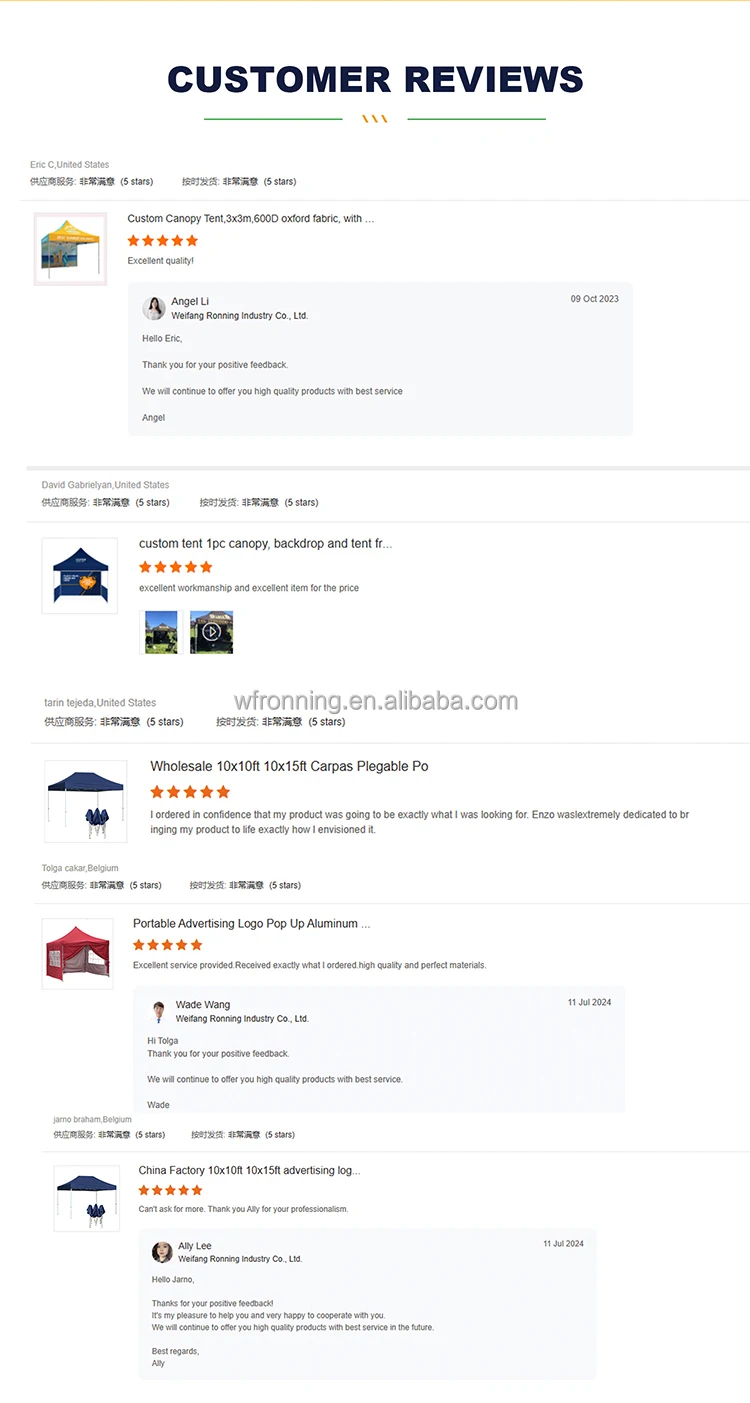
Task: Open the red pop up tent thumbnail
Action: (77, 954)
